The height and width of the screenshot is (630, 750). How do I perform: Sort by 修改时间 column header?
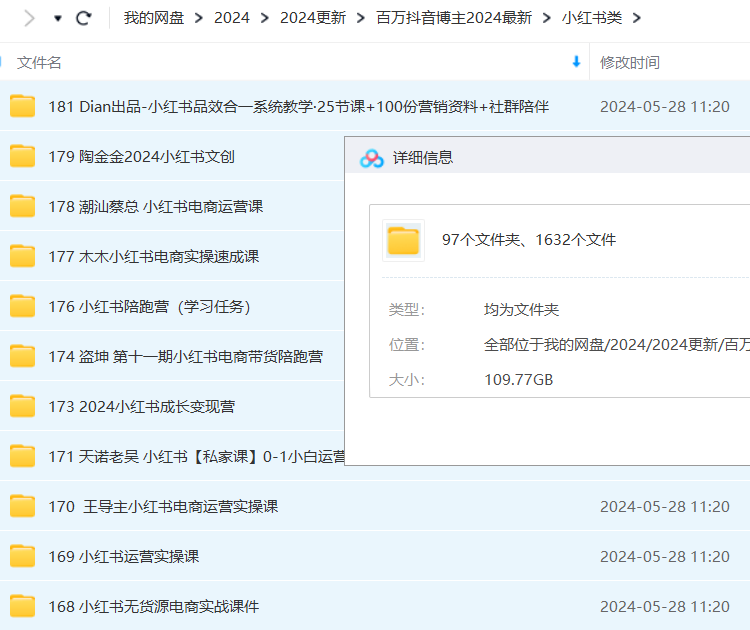pyautogui.click(x=629, y=62)
